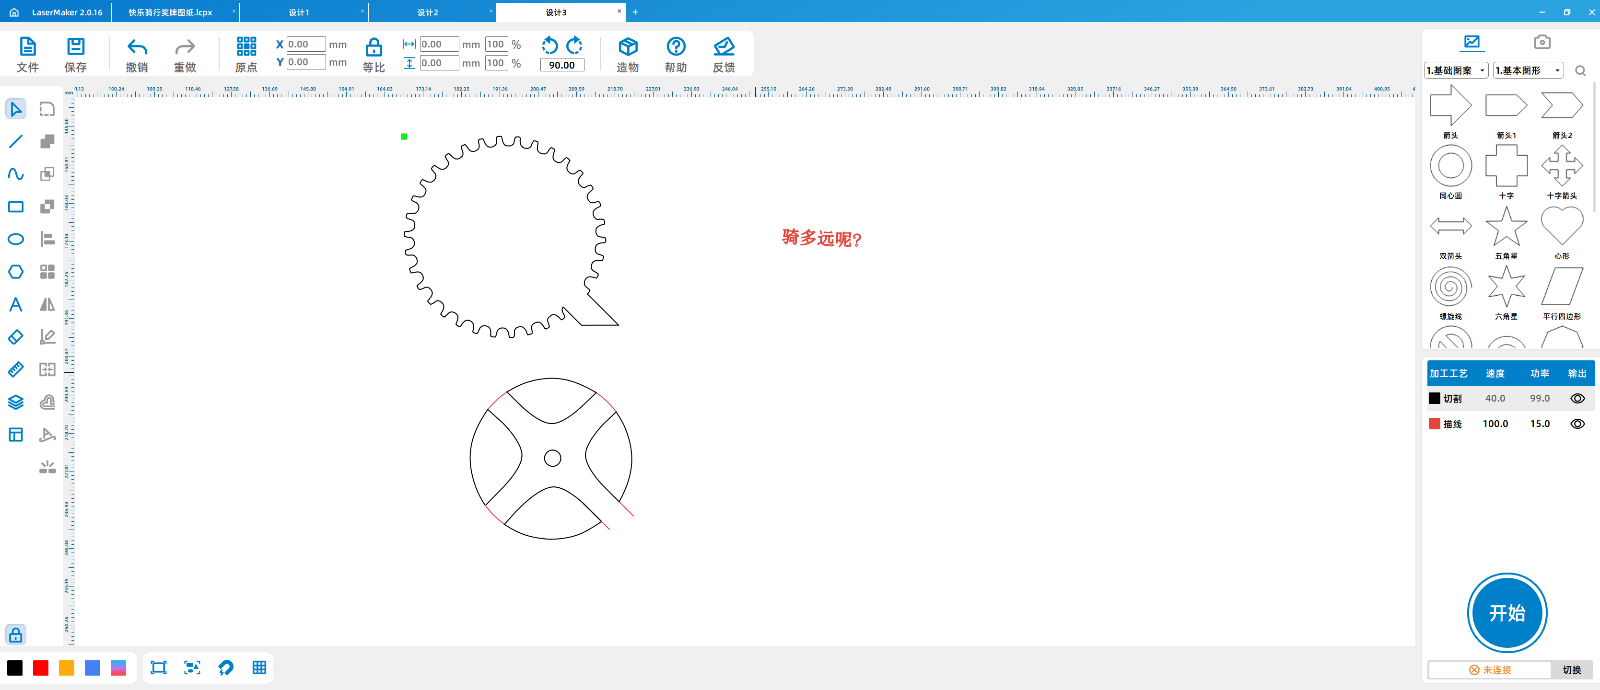This screenshot has height=690, width=1600.
Task: Pick the eraser tool
Action: click(16, 337)
